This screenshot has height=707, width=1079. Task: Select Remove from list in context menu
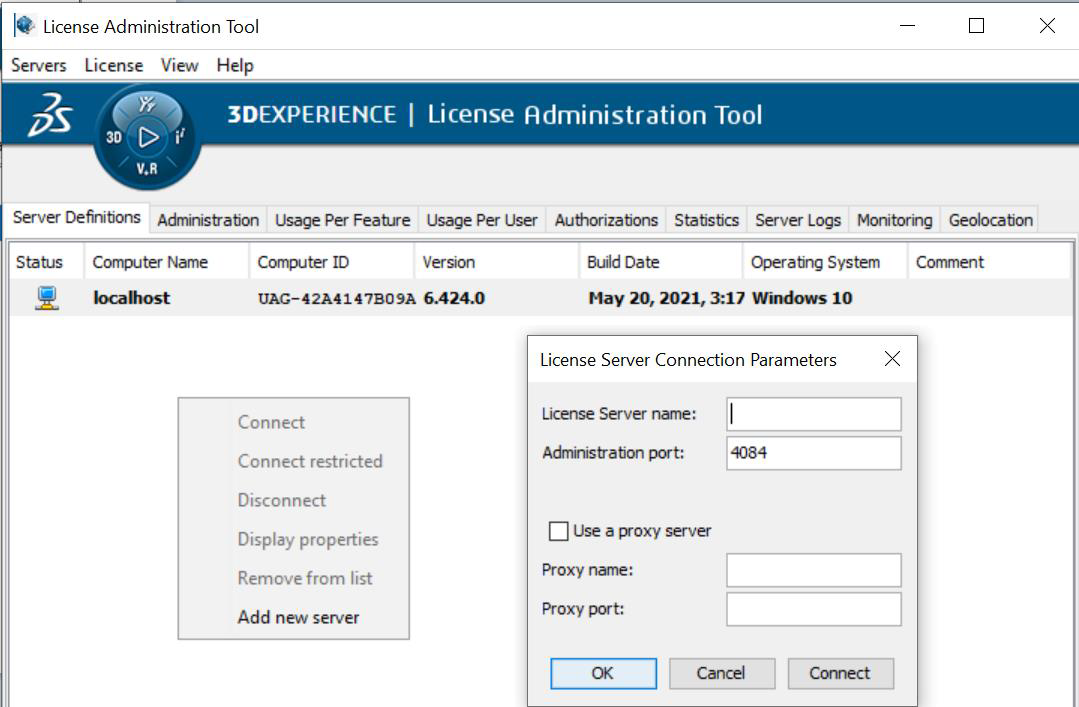(x=306, y=578)
